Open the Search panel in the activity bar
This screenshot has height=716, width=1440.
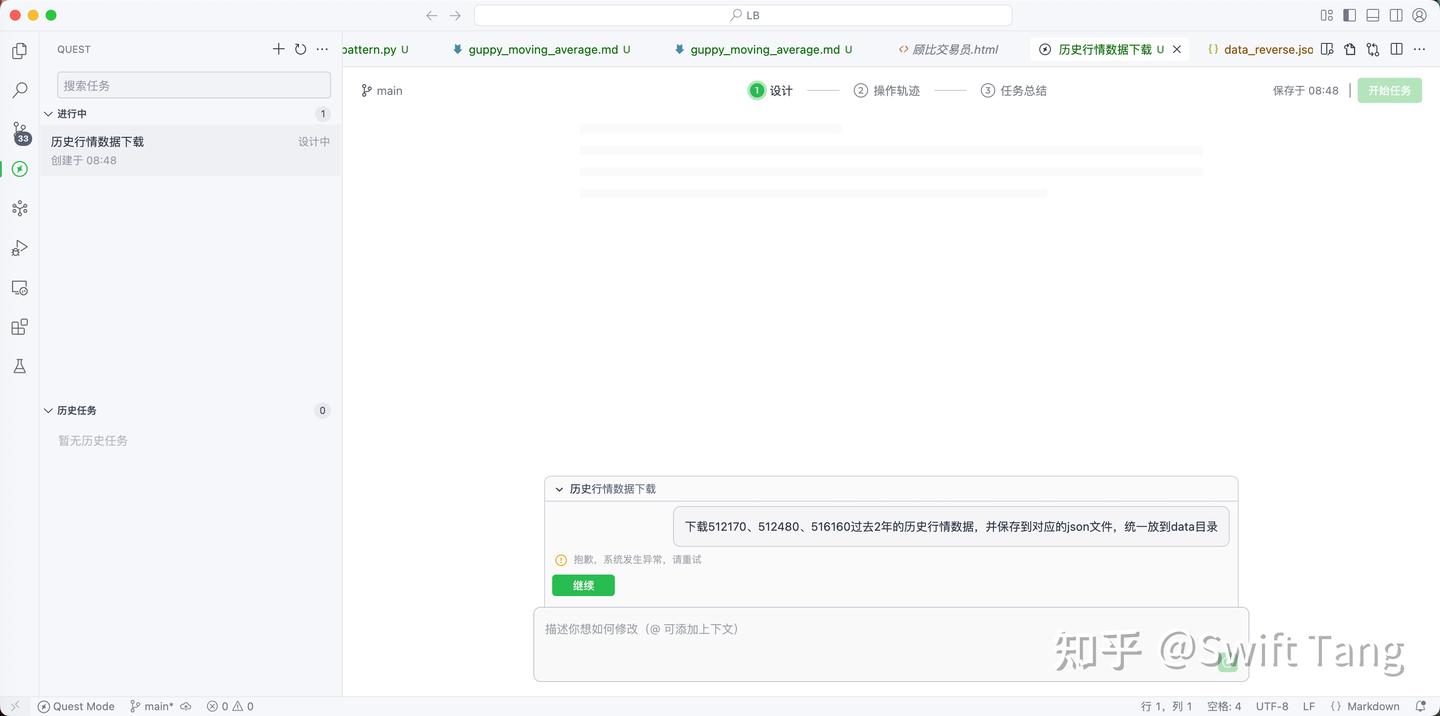19,89
